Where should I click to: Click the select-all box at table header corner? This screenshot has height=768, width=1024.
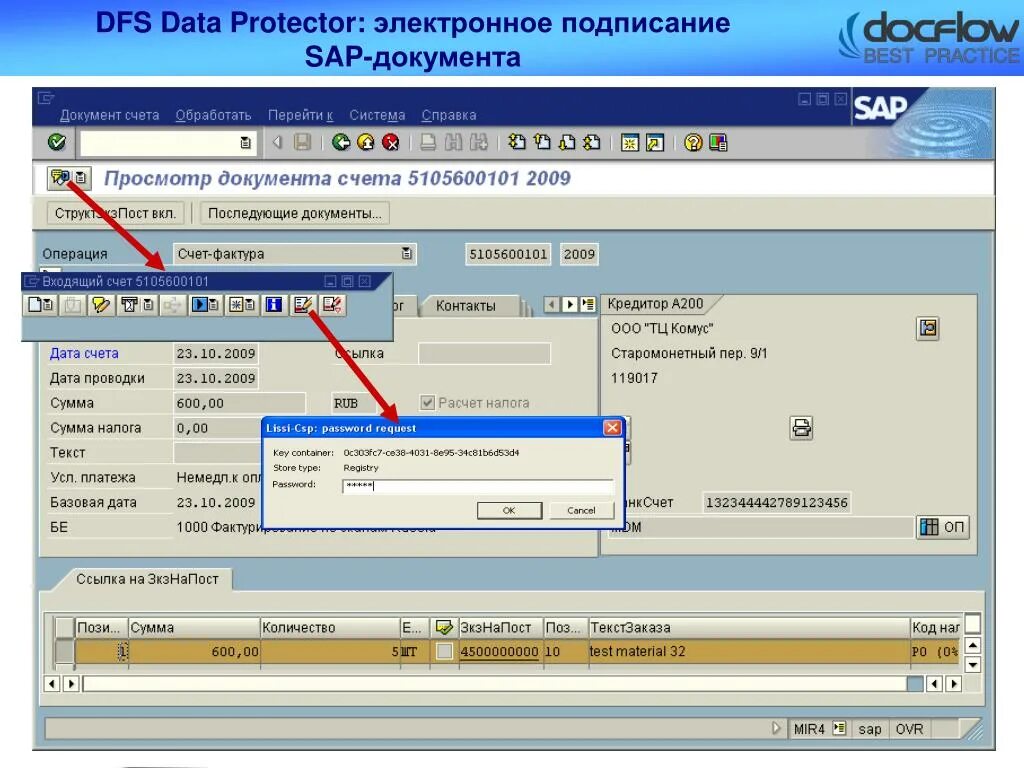point(65,627)
